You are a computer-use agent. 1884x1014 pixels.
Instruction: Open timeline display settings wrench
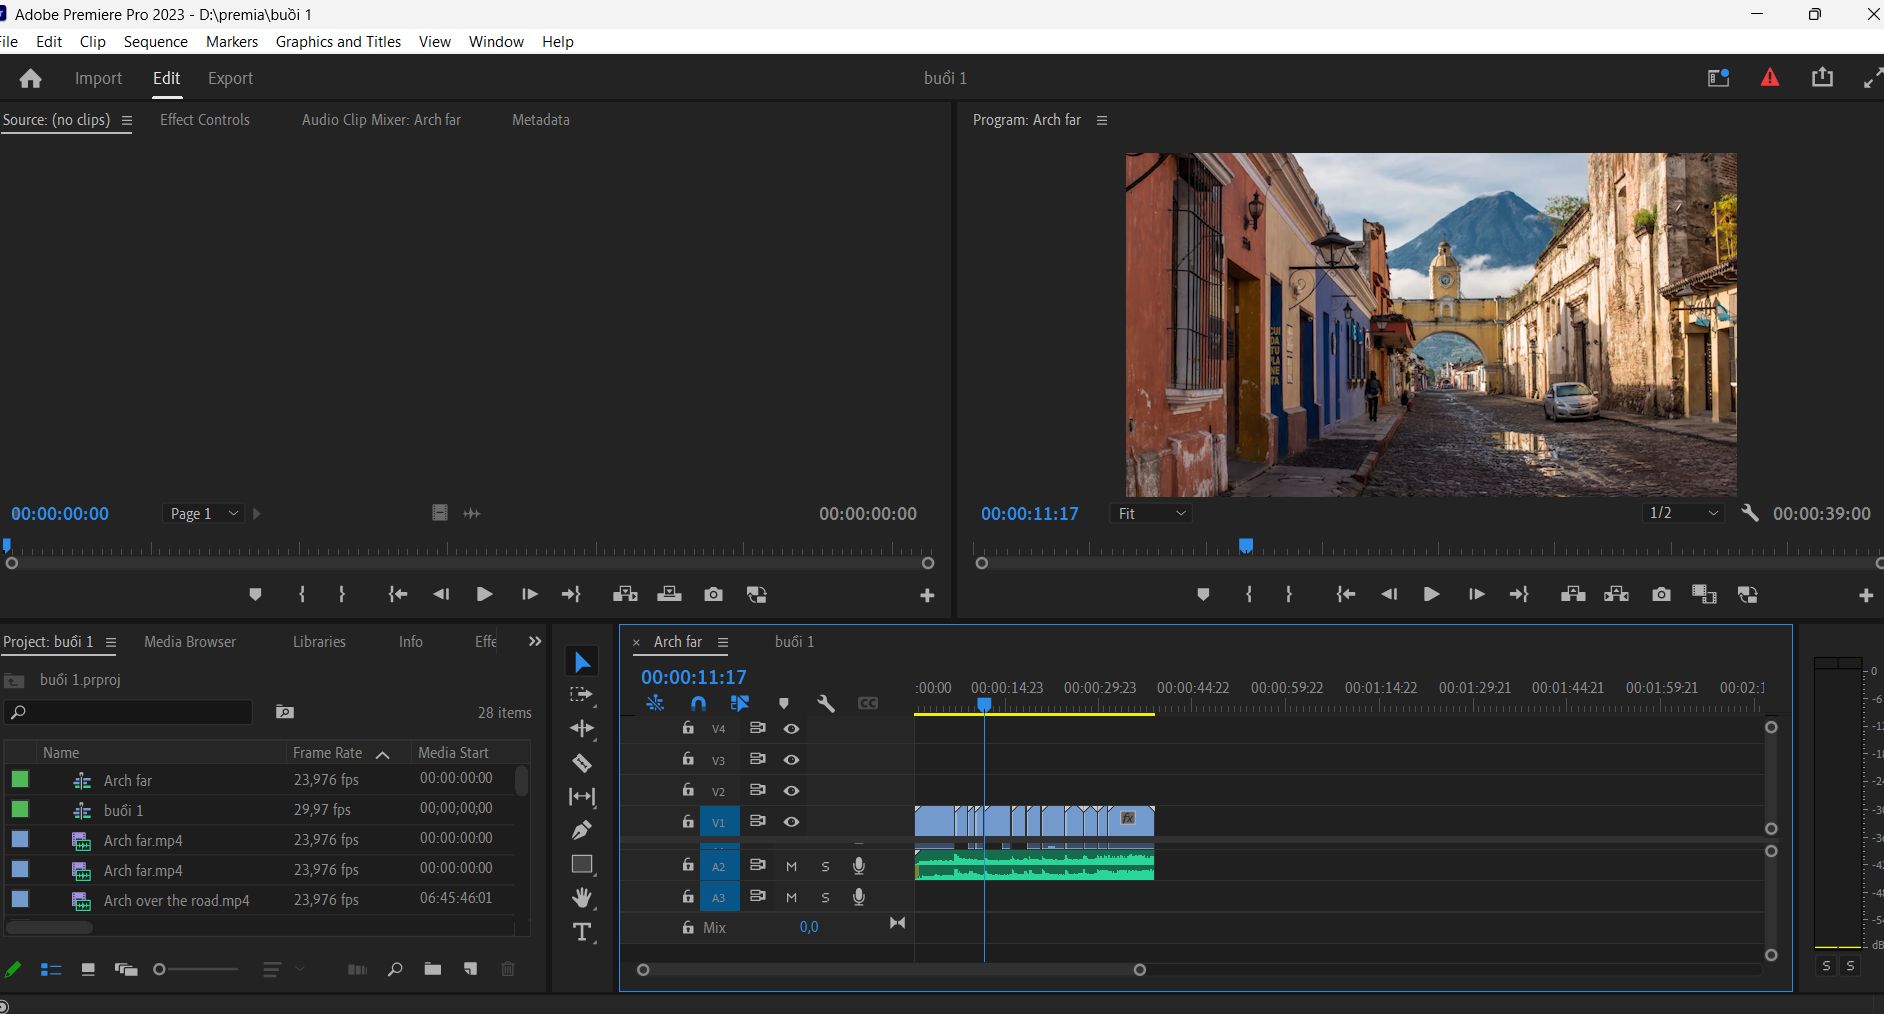point(826,703)
